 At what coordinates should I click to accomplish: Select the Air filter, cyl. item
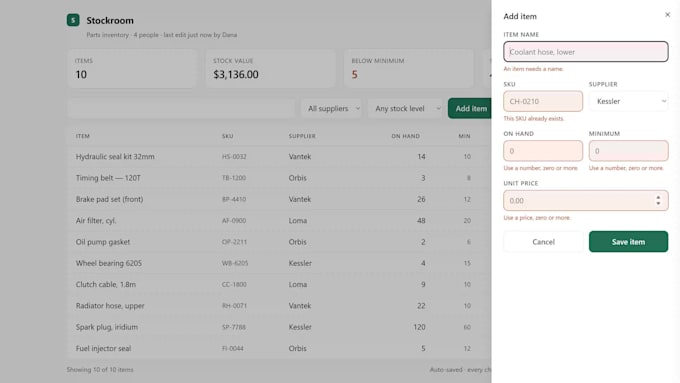click(96, 220)
